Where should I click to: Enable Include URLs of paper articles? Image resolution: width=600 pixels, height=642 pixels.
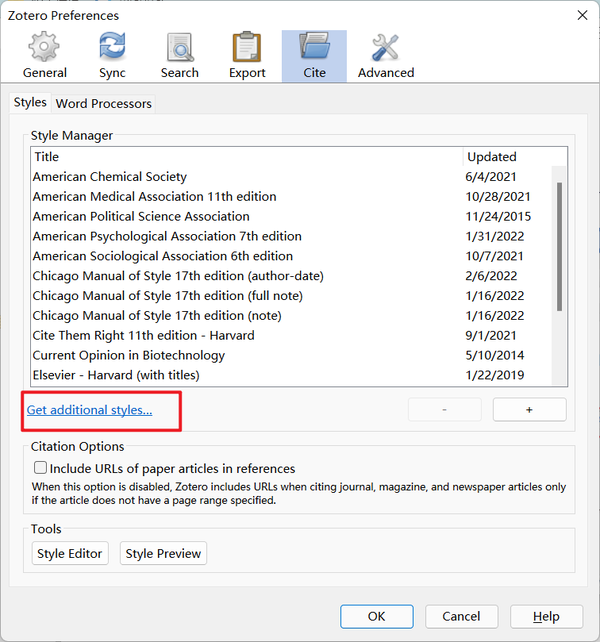tap(41, 468)
